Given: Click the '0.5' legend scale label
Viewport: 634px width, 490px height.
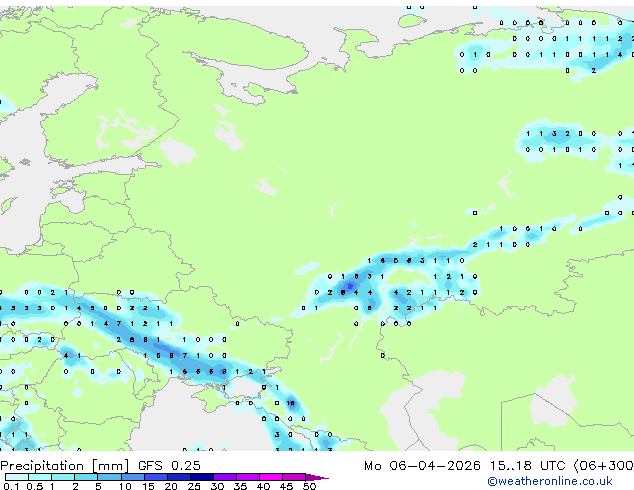Looking at the screenshot, I should (35, 486).
